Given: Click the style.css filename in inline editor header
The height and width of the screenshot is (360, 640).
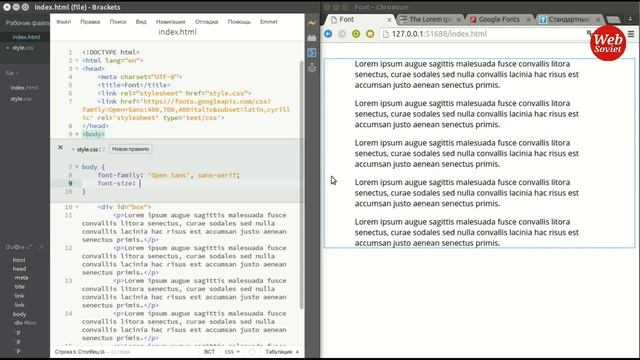Looking at the screenshot, I should [87, 149].
